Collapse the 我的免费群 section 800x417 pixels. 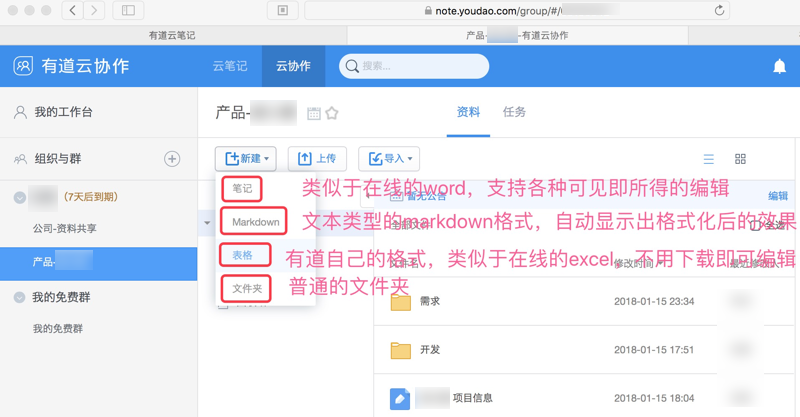(19, 297)
